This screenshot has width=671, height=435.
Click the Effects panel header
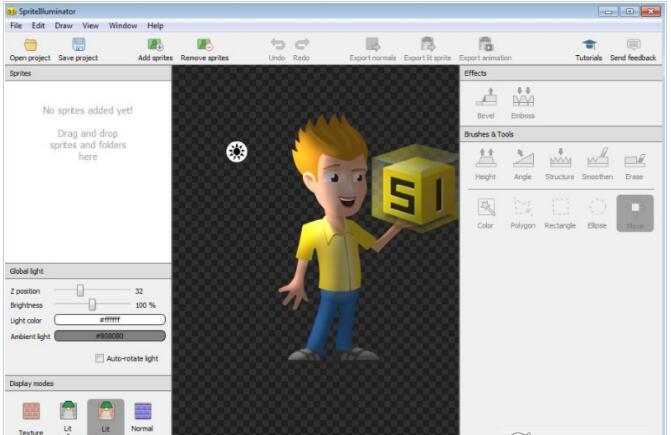point(561,73)
